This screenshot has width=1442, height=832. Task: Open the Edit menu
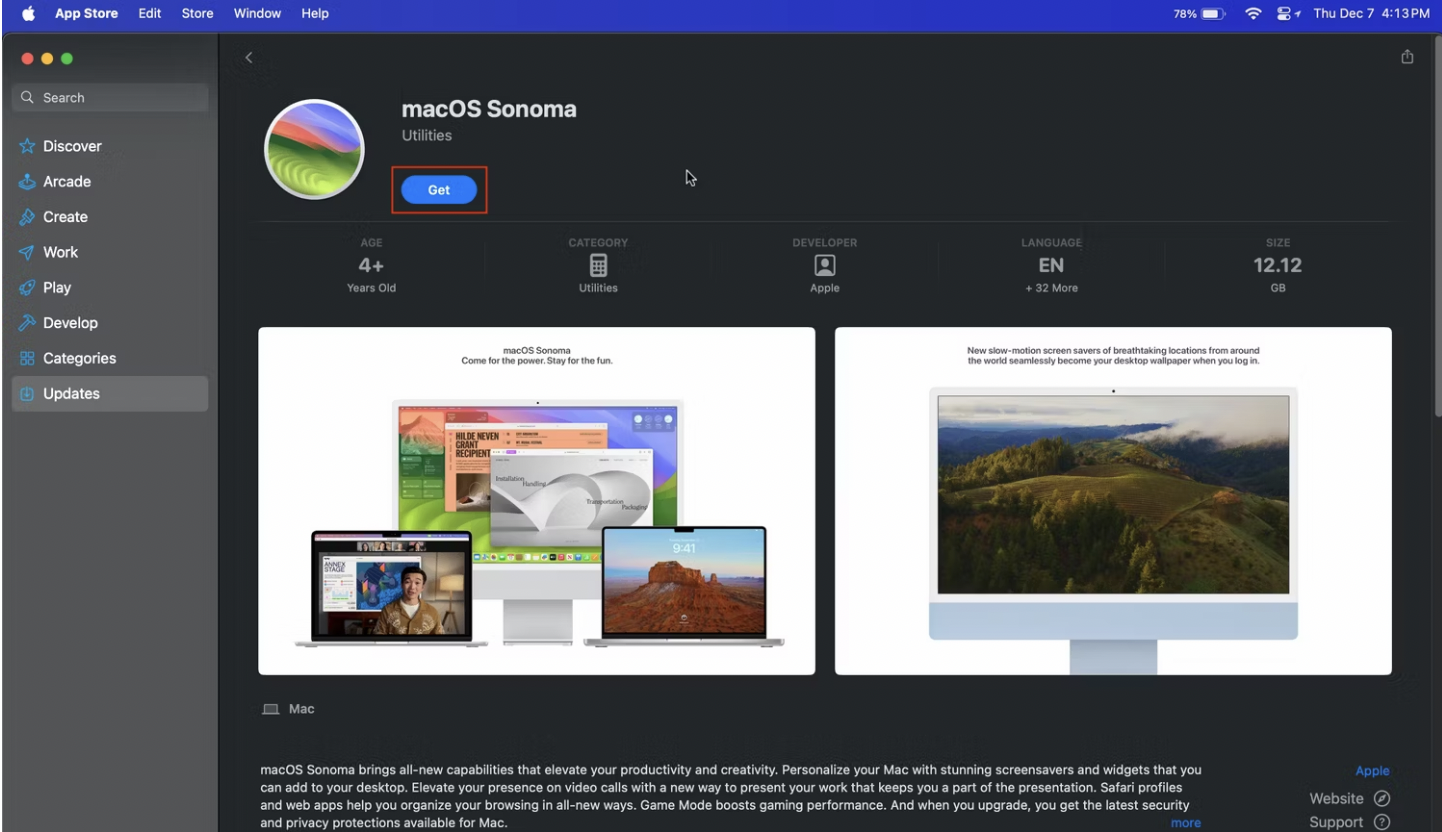point(150,14)
